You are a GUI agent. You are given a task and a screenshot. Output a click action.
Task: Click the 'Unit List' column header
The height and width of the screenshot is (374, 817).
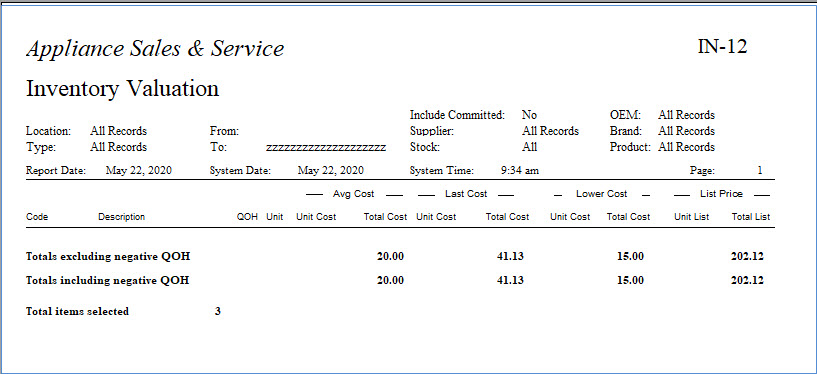click(691, 217)
